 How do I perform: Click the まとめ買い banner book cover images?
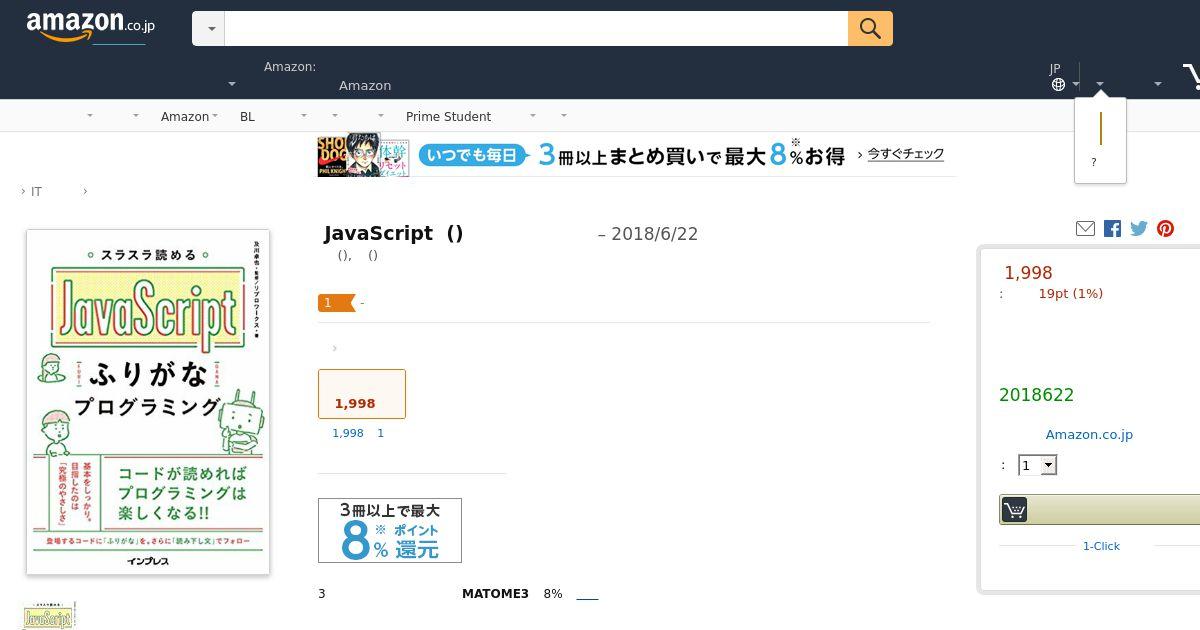point(364,155)
